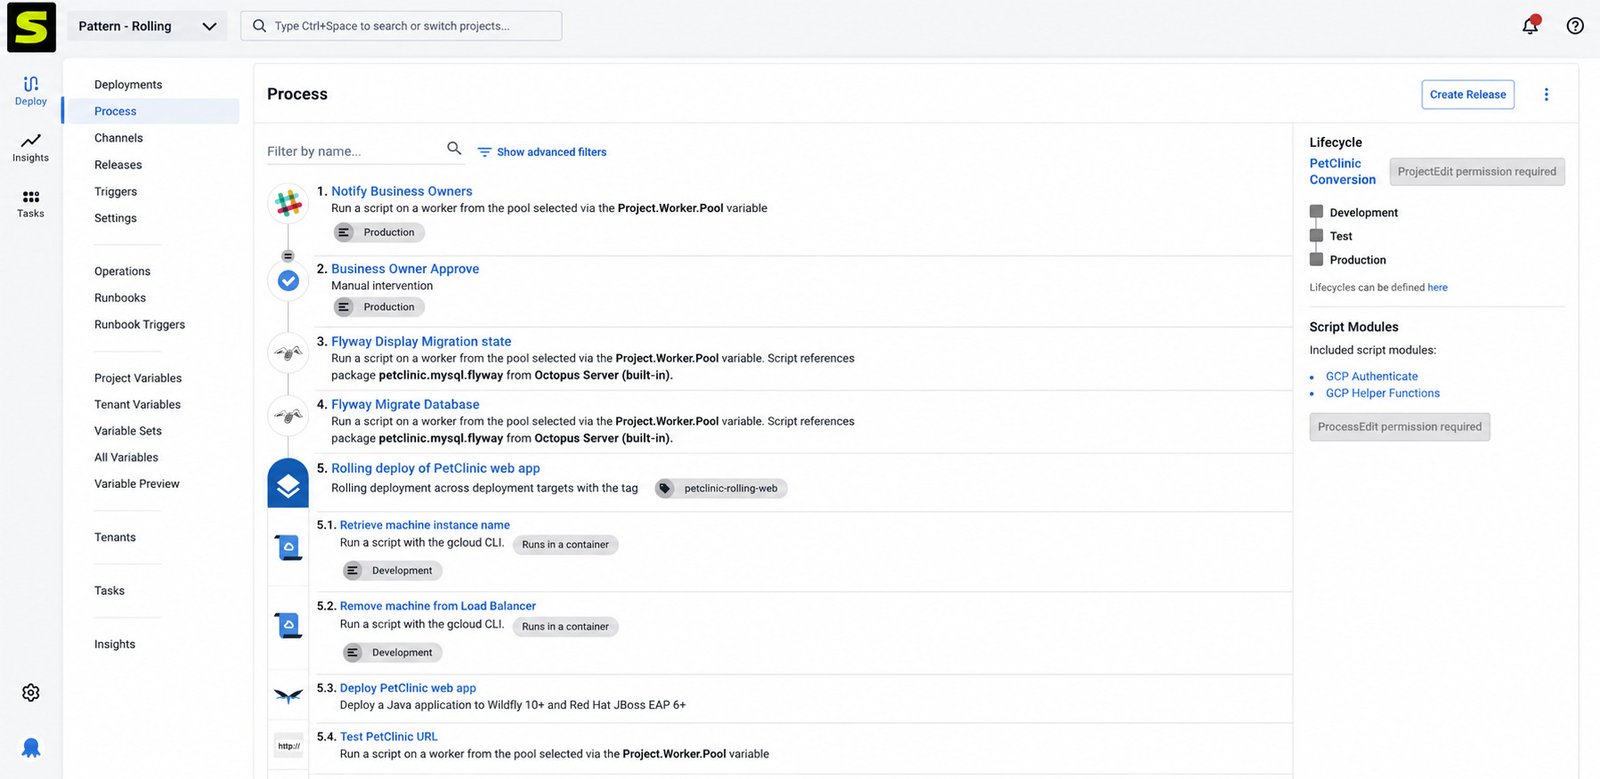Image resolution: width=1600 pixels, height=779 pixels.
Task: Open Settings in the project menu
Action: 115,218
